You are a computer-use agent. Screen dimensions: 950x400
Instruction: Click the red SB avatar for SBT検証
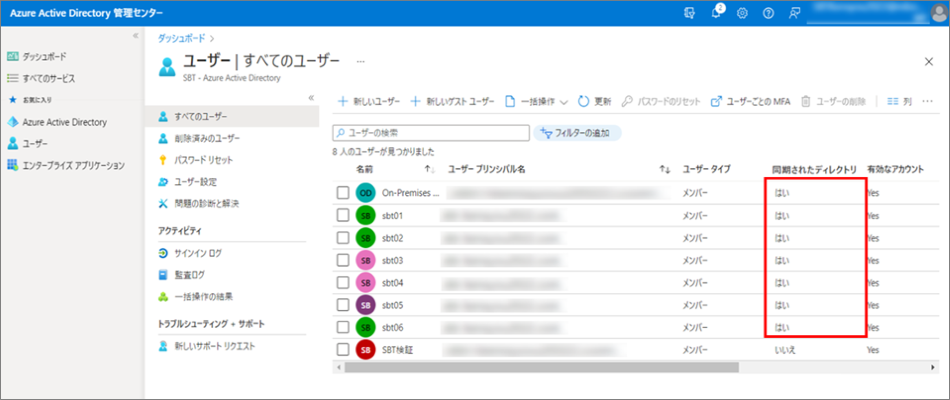click(x=365, y=350)
